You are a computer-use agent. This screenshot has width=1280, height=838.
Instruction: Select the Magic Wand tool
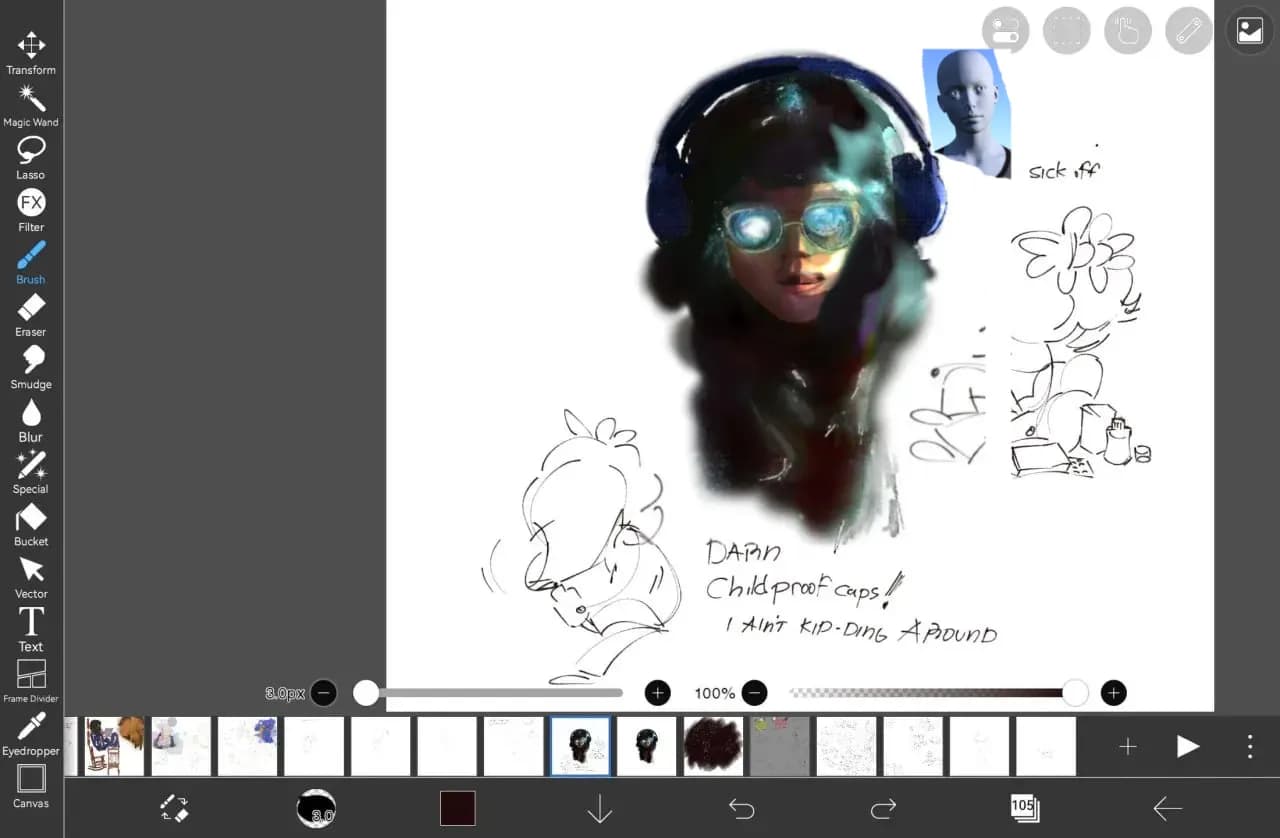(x=31, y=106)
